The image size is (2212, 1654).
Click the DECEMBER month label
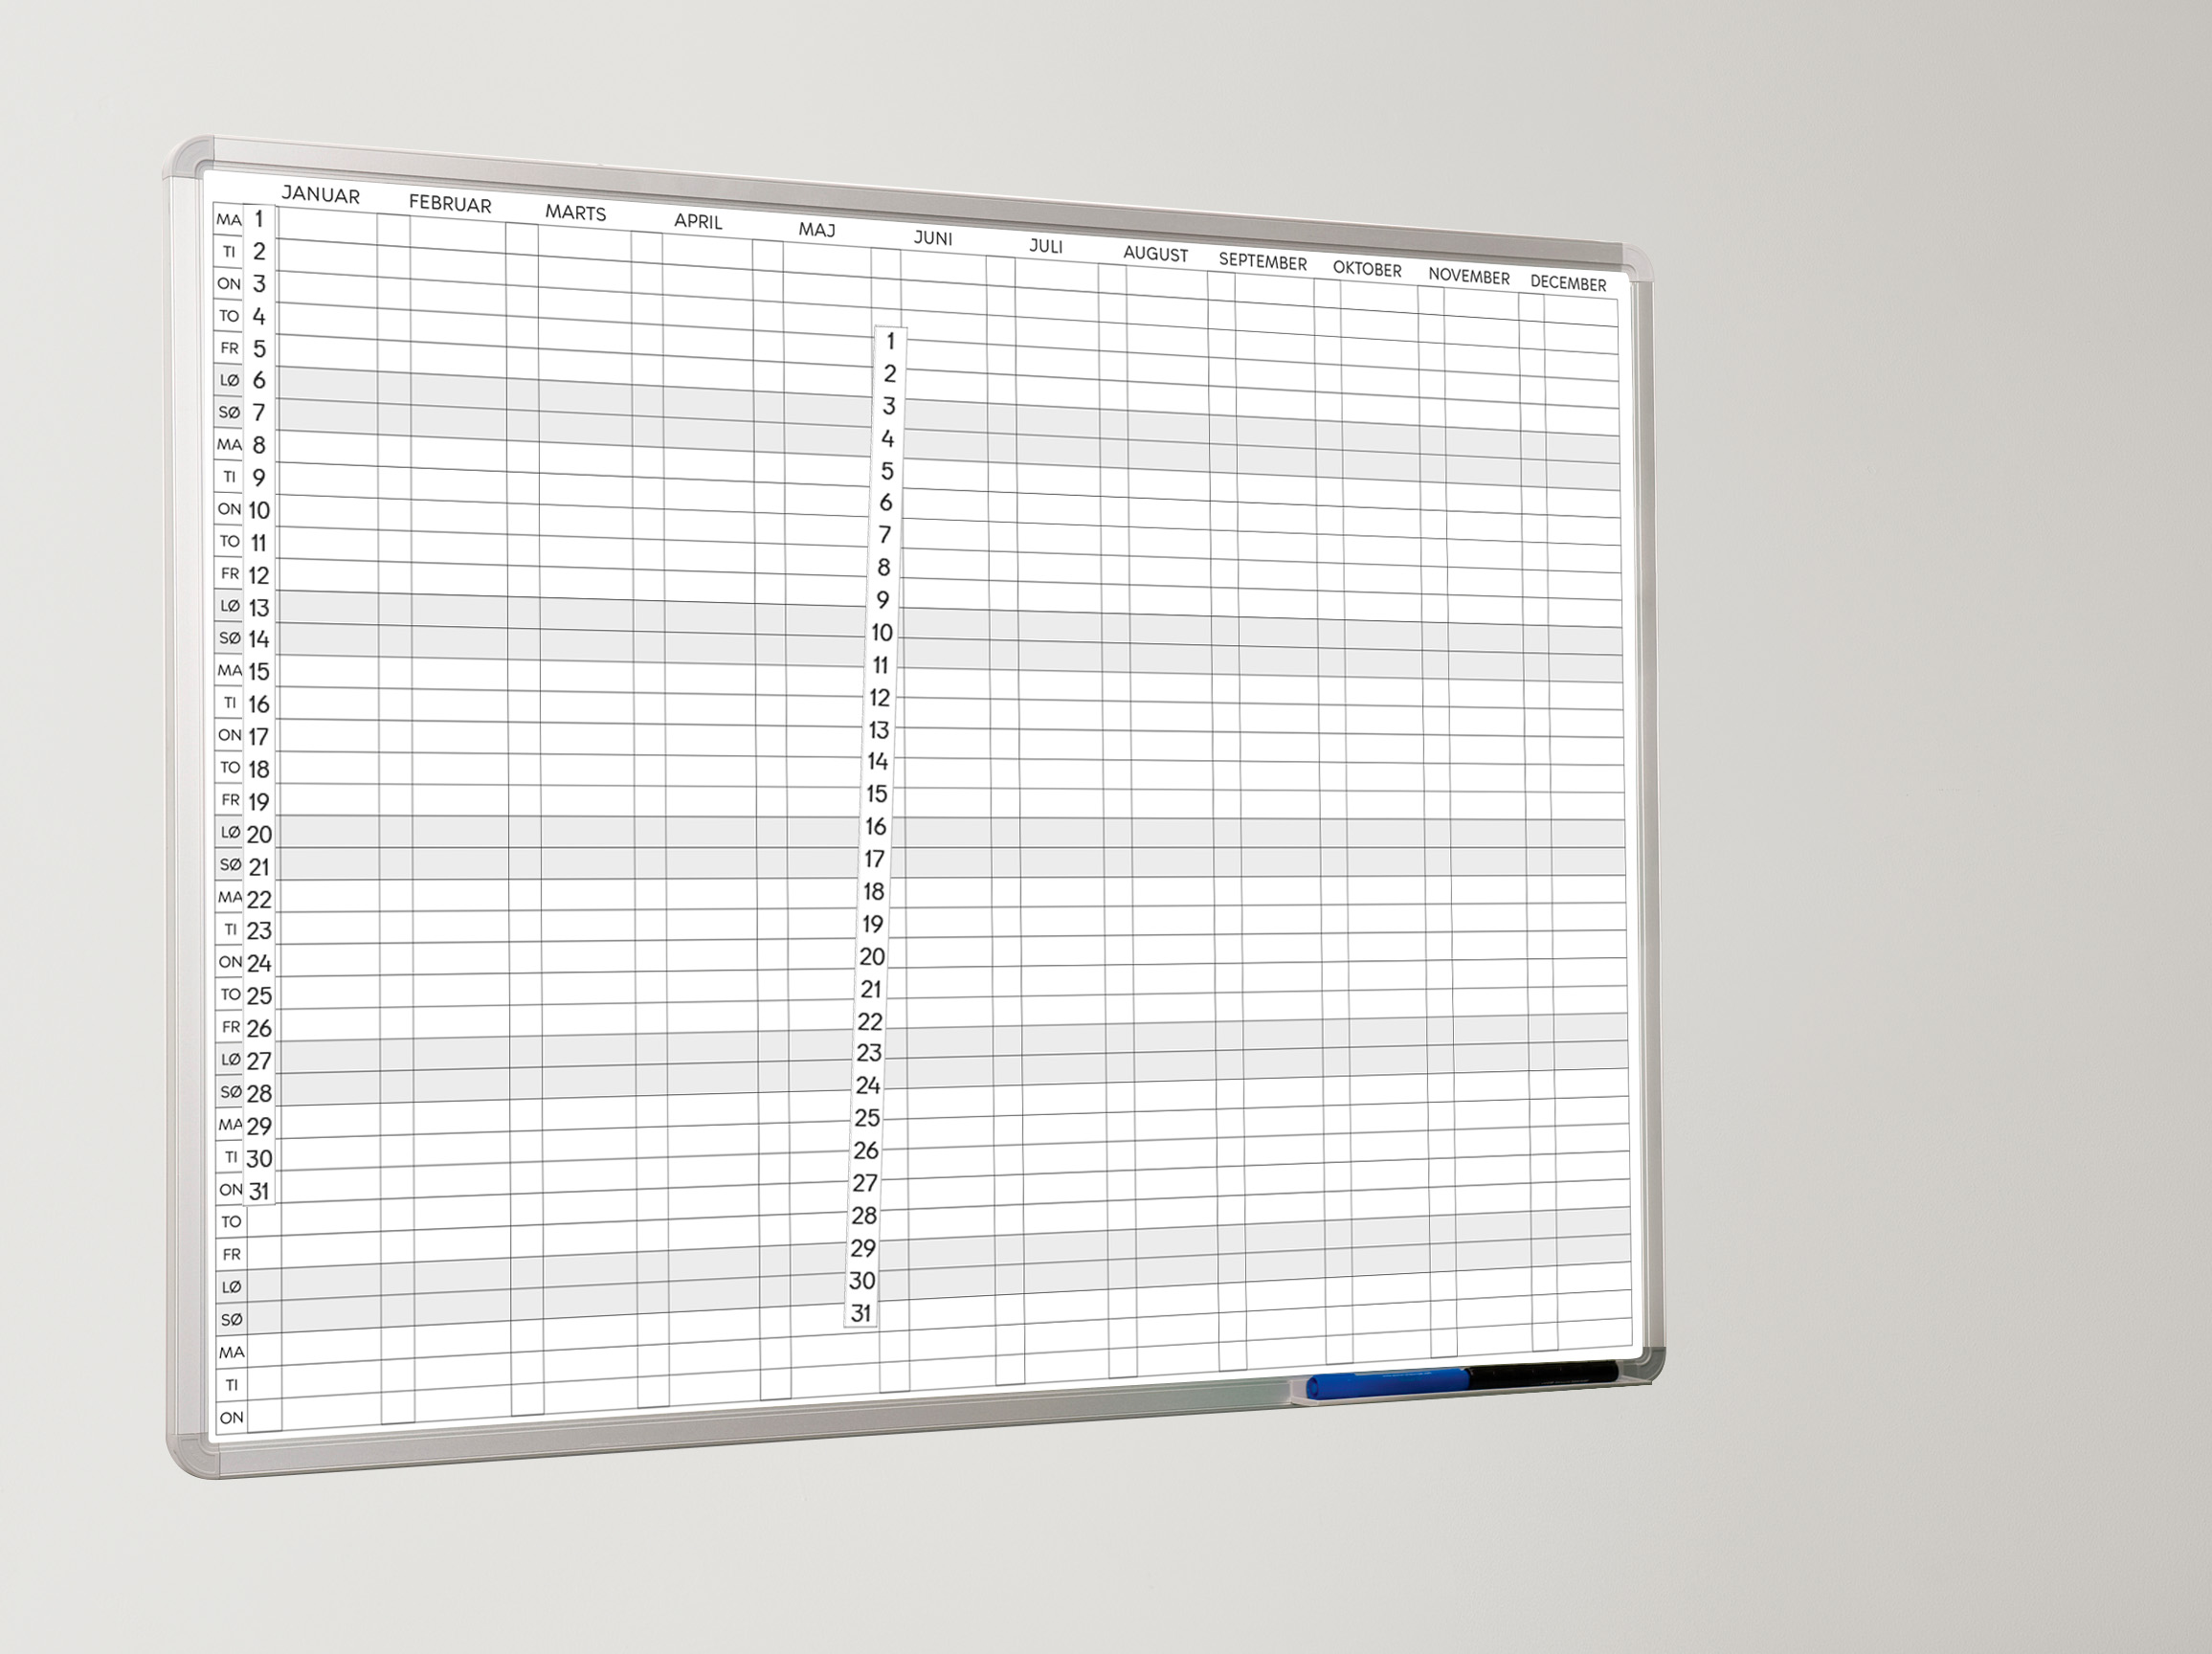click(x=1567, y=283)
